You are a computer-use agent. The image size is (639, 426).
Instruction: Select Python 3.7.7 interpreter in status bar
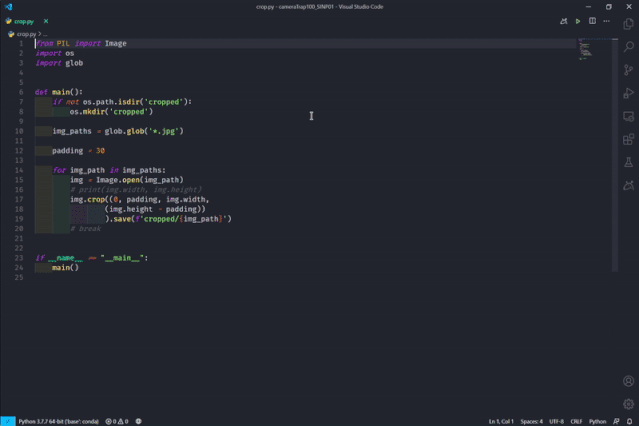[58, 422]
